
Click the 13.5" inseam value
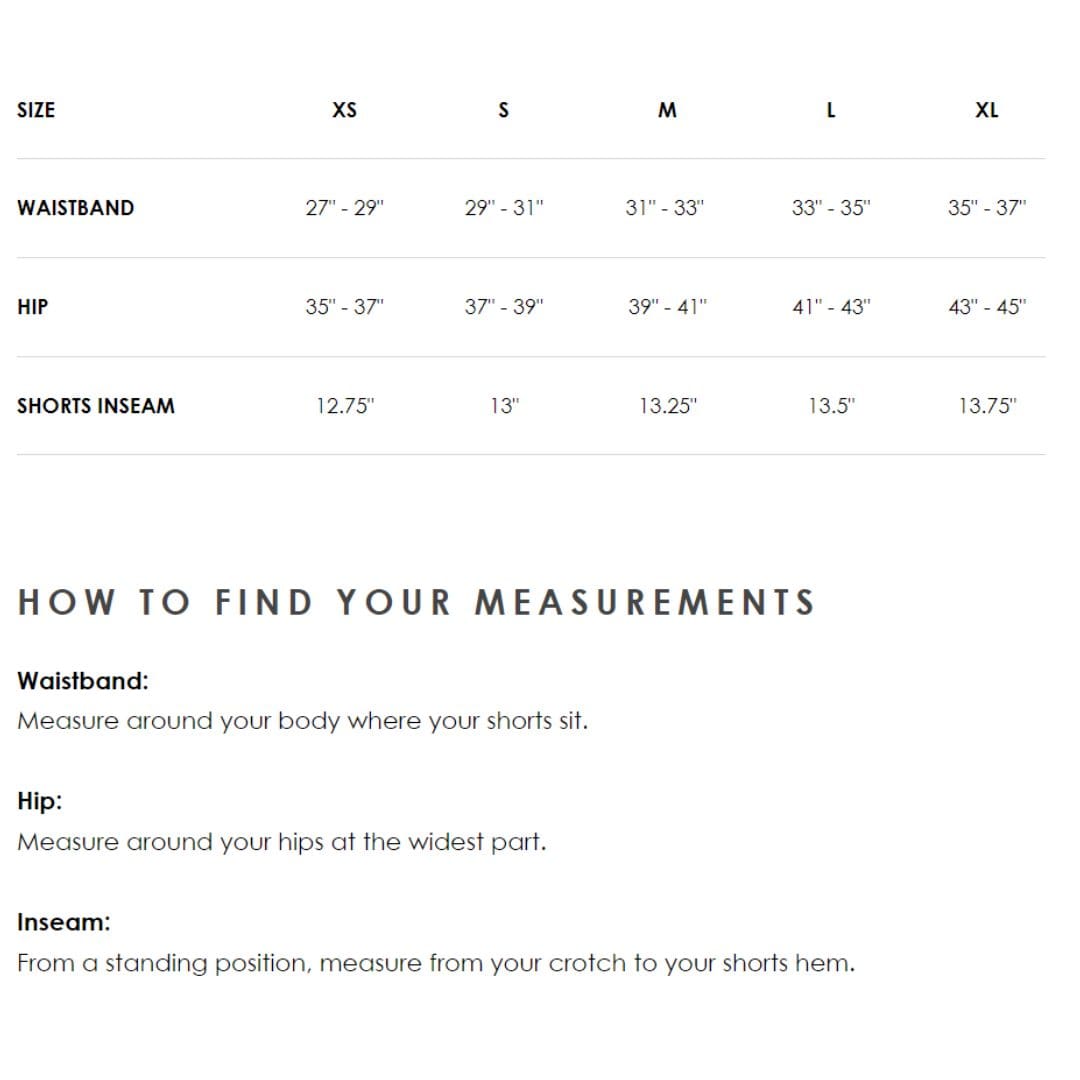click(831, 406)
